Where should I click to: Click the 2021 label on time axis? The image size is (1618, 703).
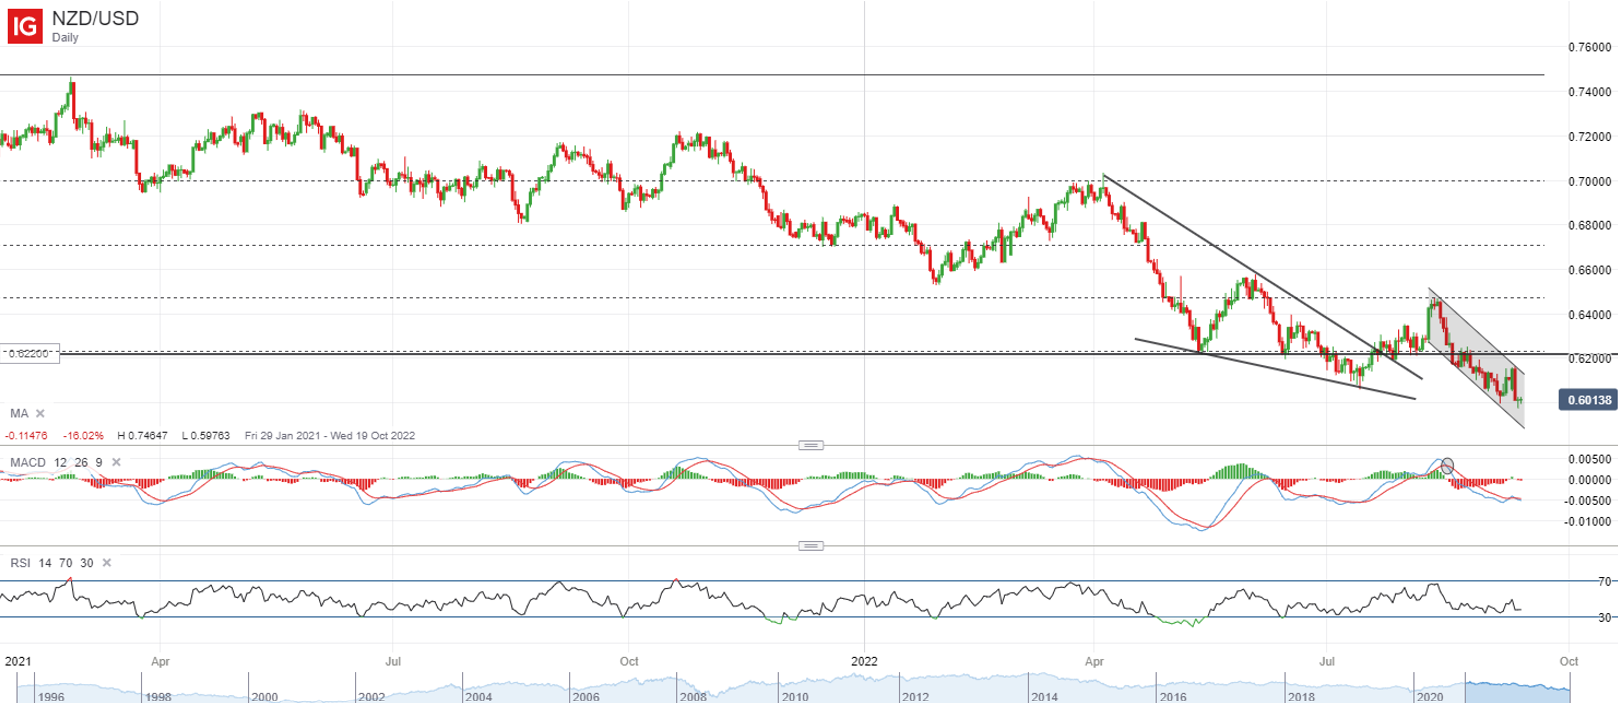[x=18, y=661]
